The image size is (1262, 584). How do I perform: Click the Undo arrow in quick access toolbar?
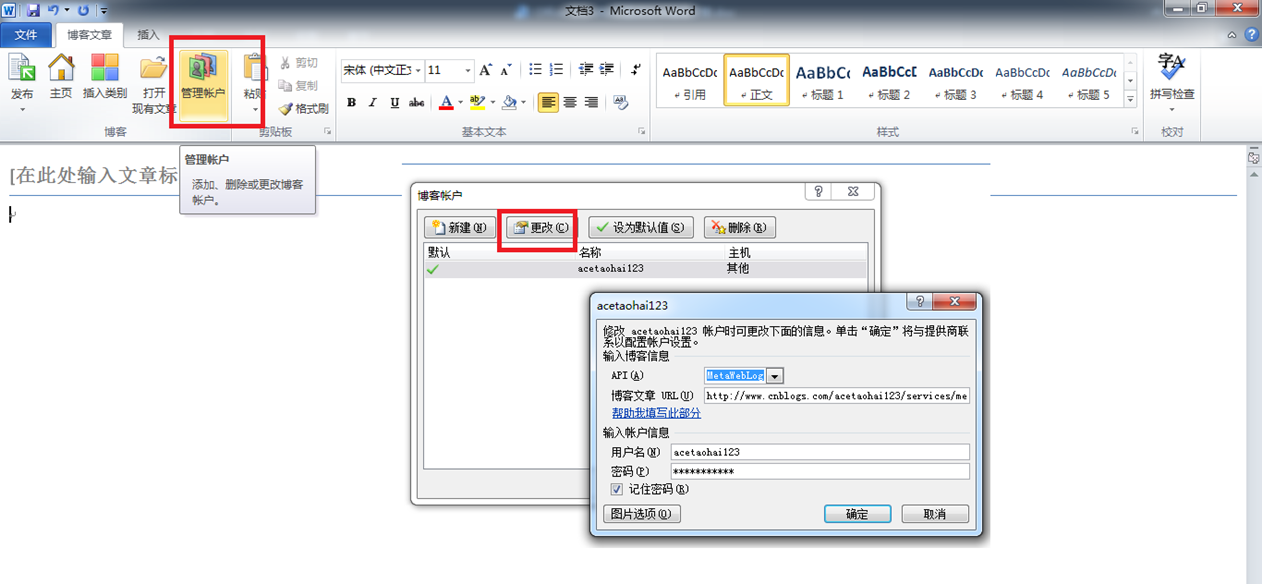55,10
